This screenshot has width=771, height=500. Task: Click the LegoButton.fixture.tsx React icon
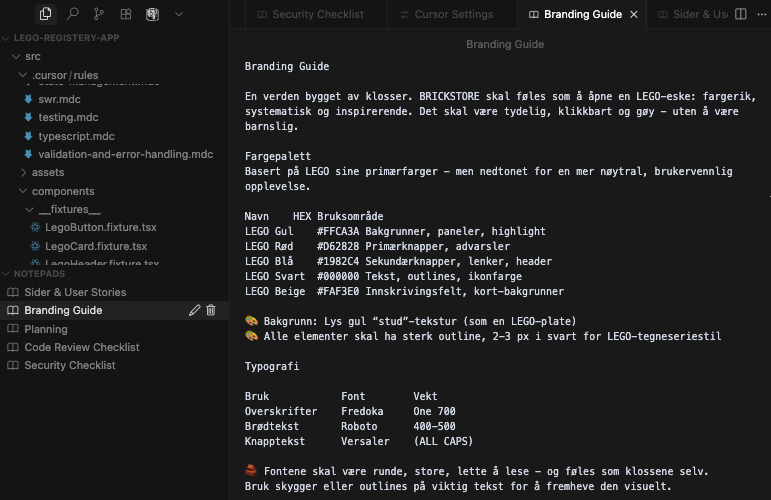pyautogui.click(x=35, y=227)
